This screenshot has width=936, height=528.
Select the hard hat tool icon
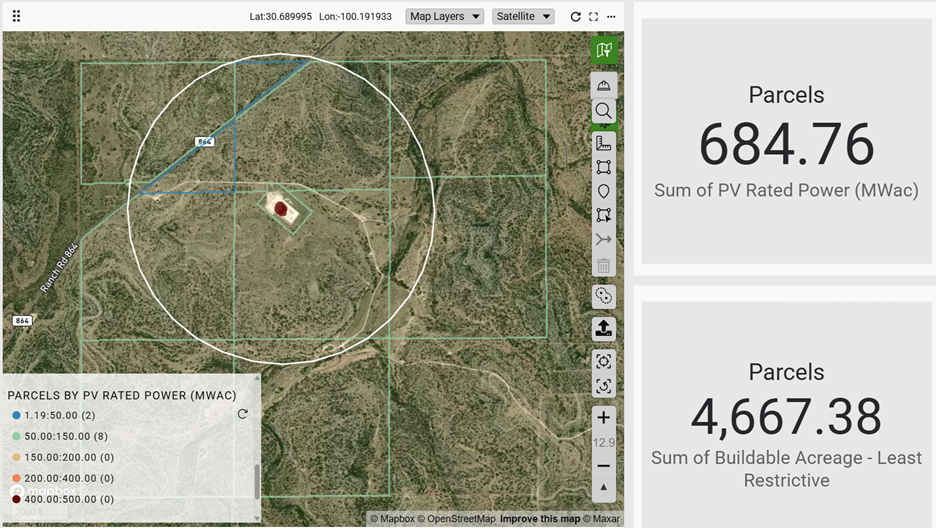click(604, 85)
